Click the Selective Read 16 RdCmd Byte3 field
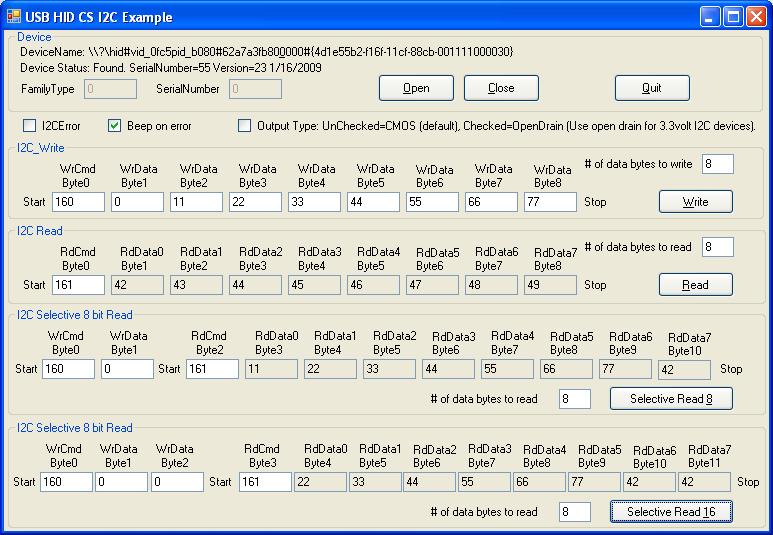 265,482
